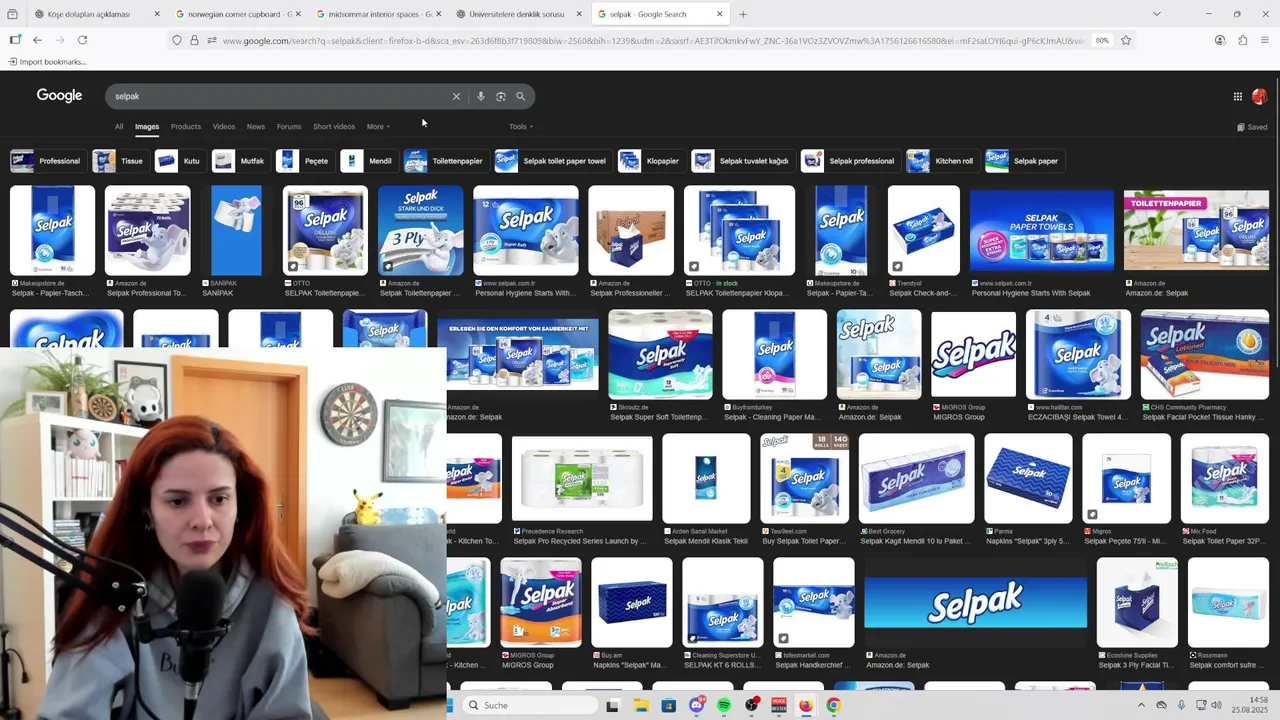Switch to 'midsommar interior spaces' browser tab
This screenshot has height=720, width=1280.
click(377, 14)
